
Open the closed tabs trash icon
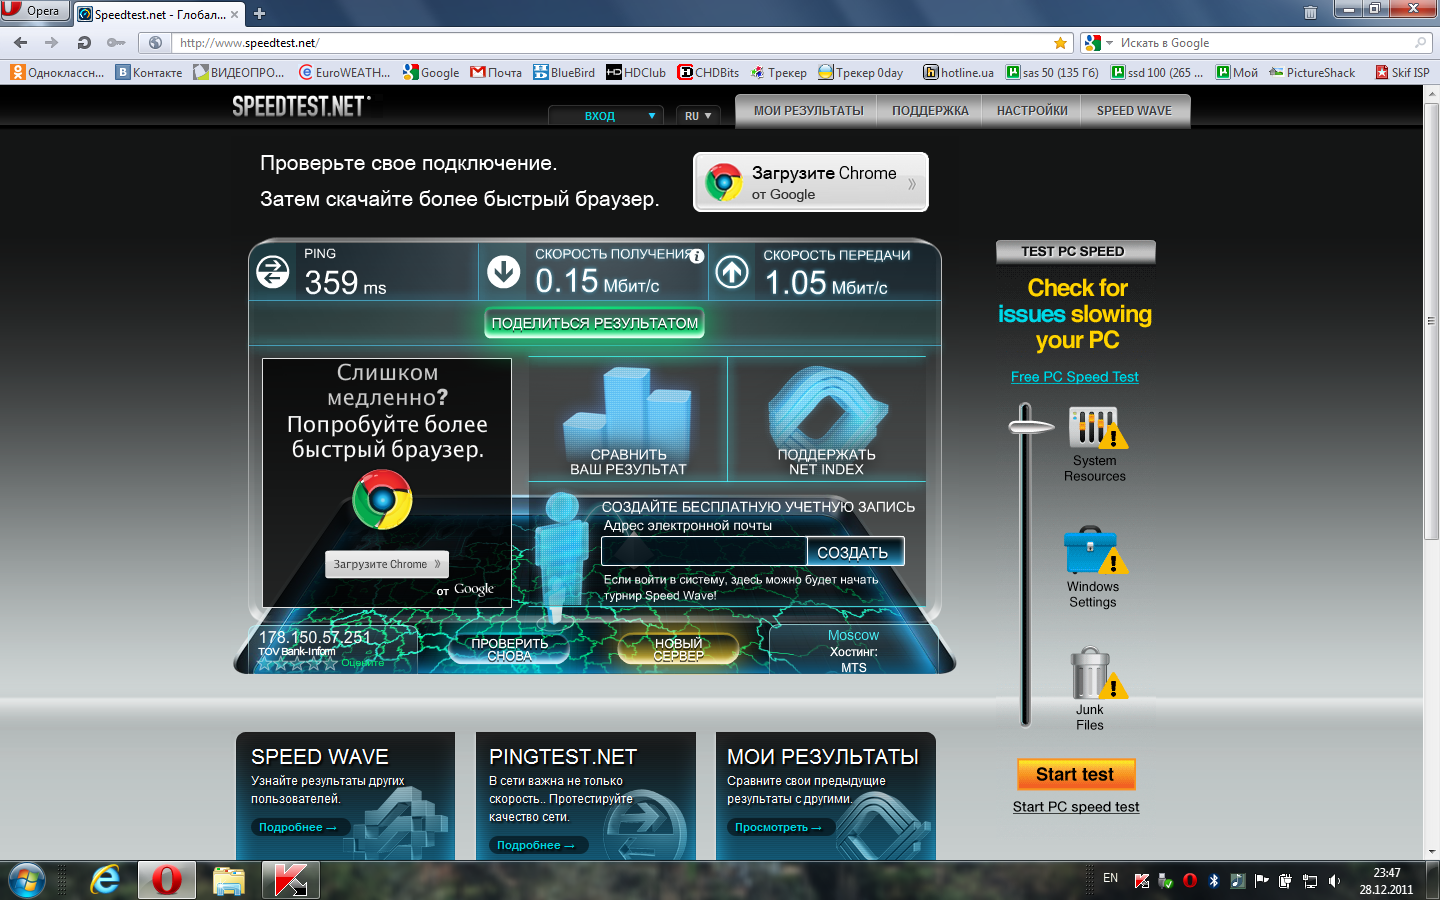tap(1310, 13)
